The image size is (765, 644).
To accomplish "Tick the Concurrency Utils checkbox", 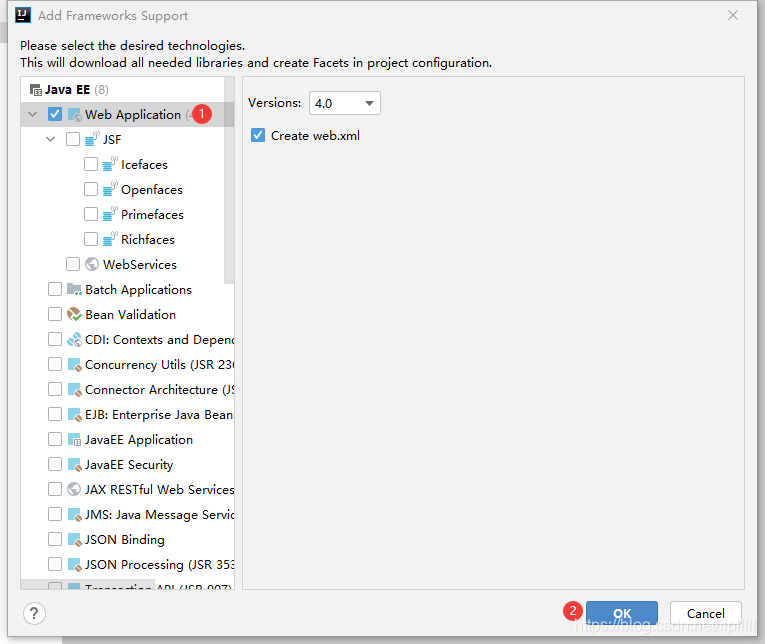I will (55, 364).
